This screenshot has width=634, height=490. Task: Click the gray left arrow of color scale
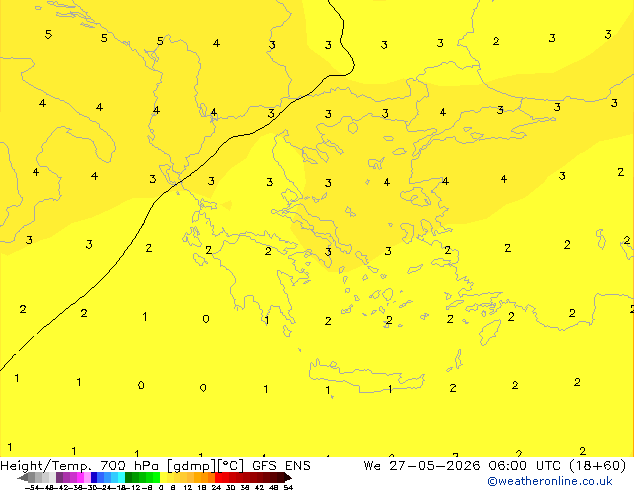23,477
